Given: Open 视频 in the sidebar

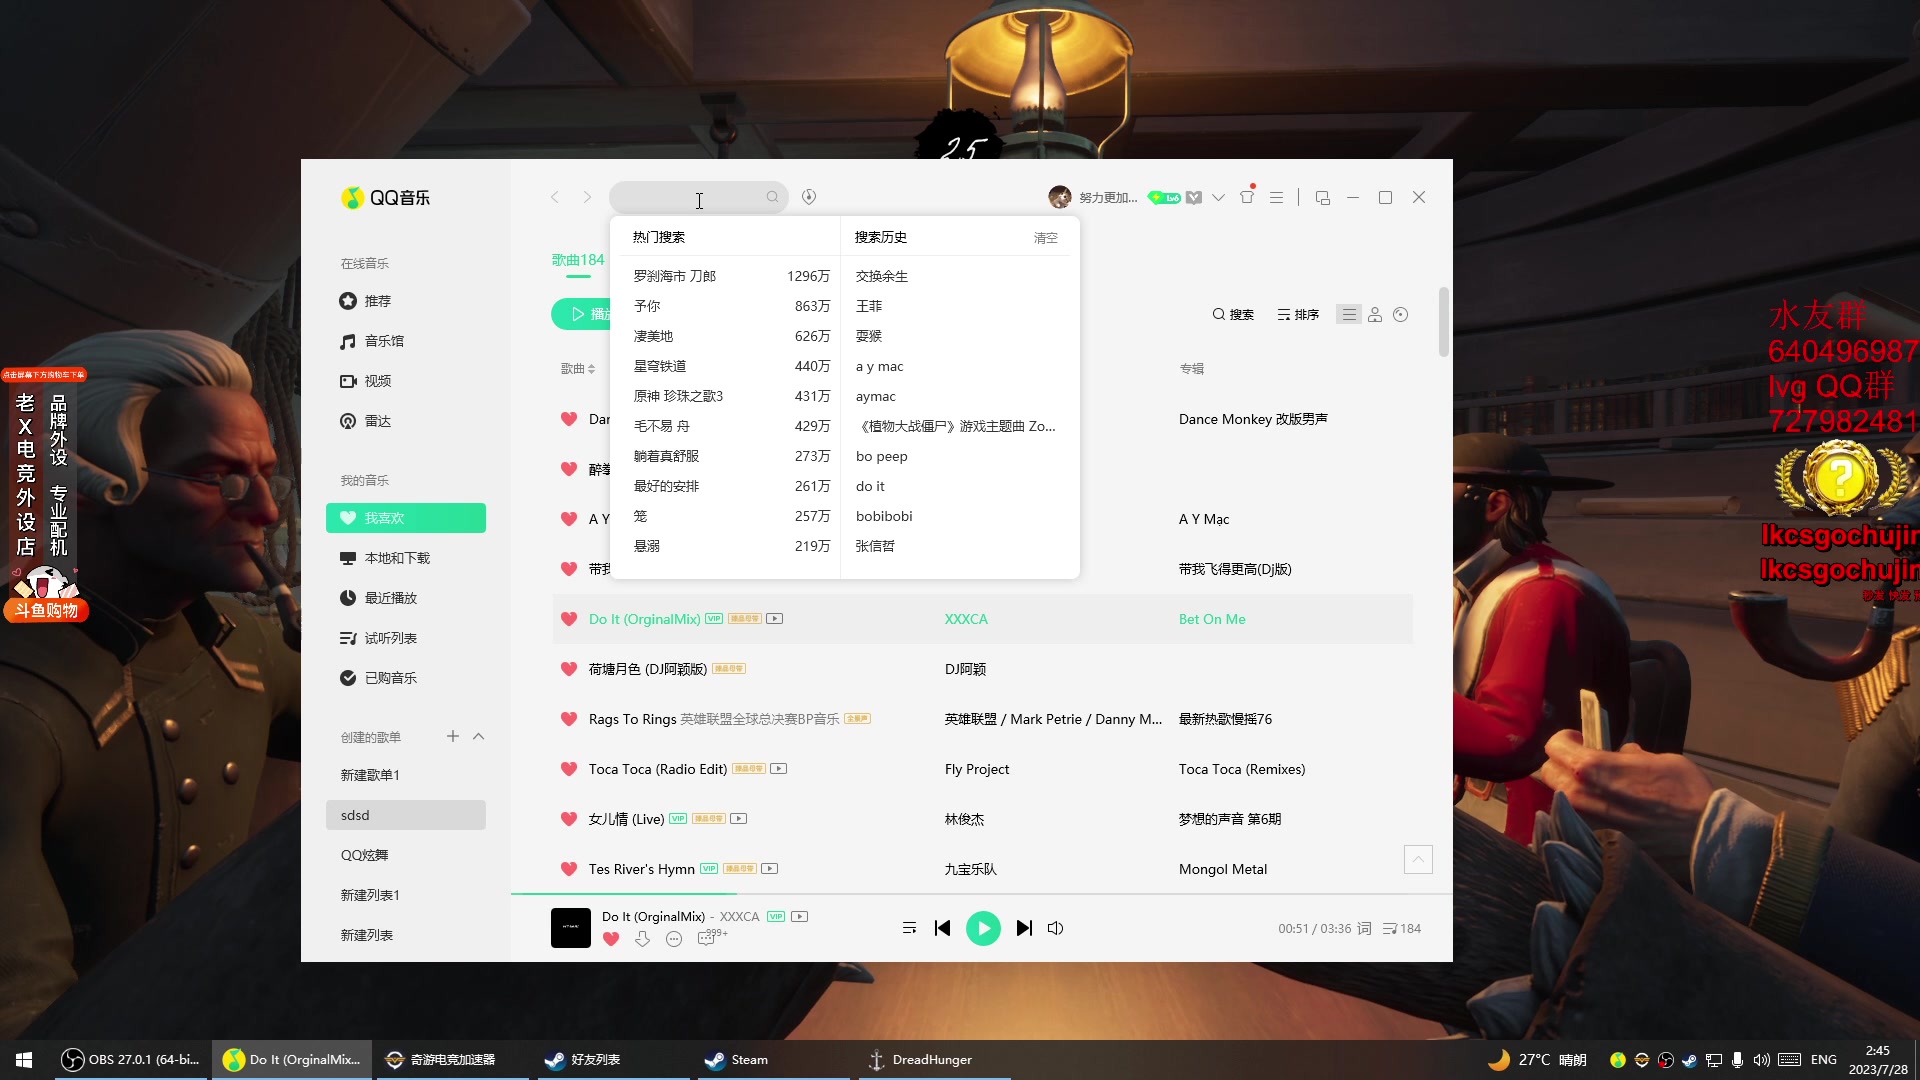Looking at the screenshot, I should pyautogui.click(x=406, y=381).
